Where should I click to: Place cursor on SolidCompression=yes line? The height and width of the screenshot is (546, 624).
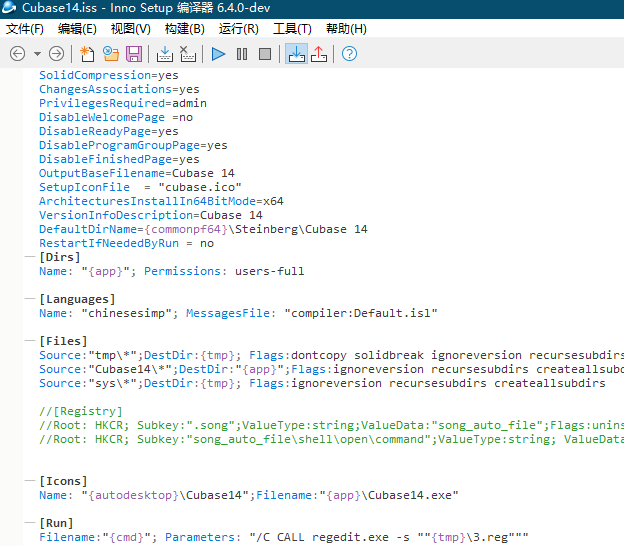109,75
